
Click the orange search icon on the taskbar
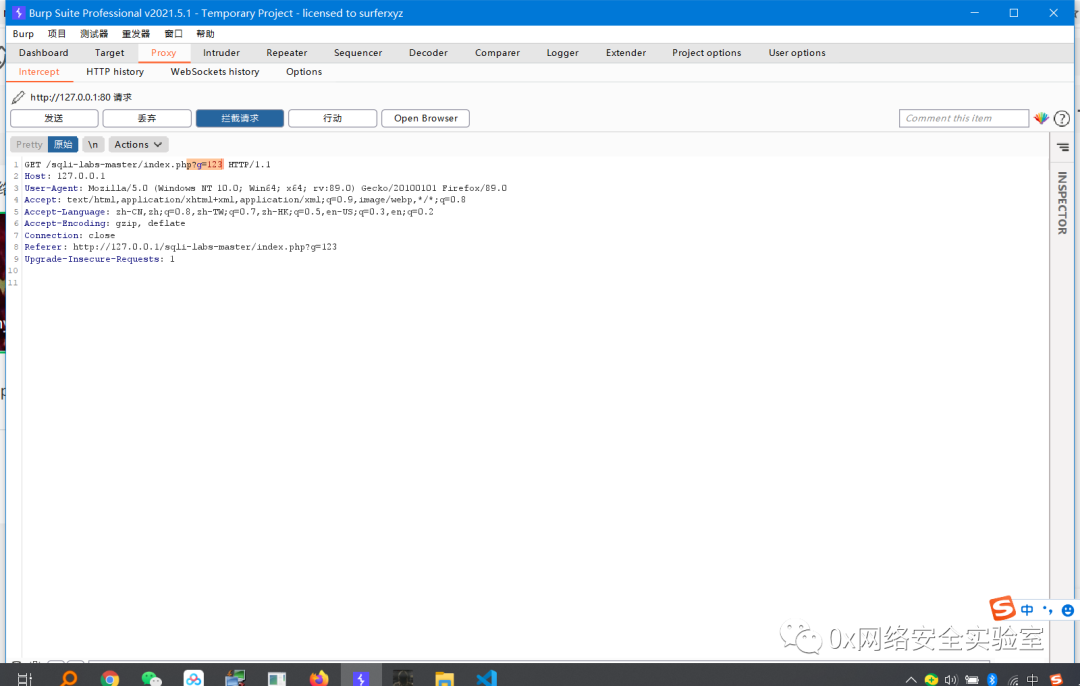click(x=68, y=678)
